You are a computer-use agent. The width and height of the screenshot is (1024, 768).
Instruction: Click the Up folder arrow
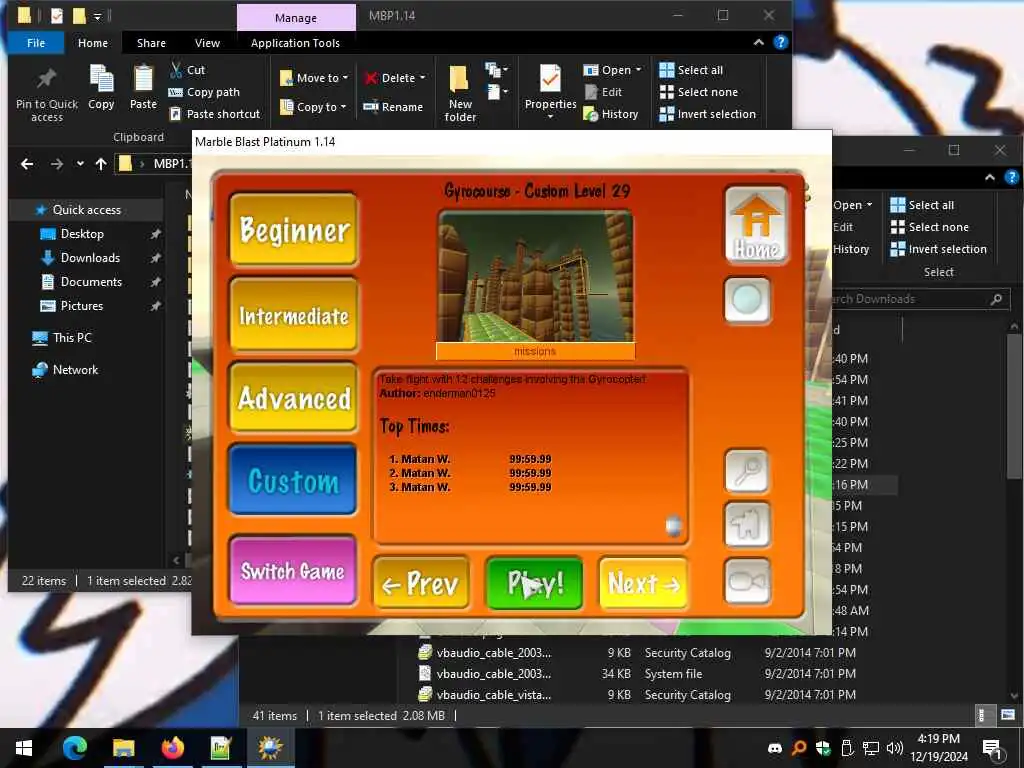101,164
